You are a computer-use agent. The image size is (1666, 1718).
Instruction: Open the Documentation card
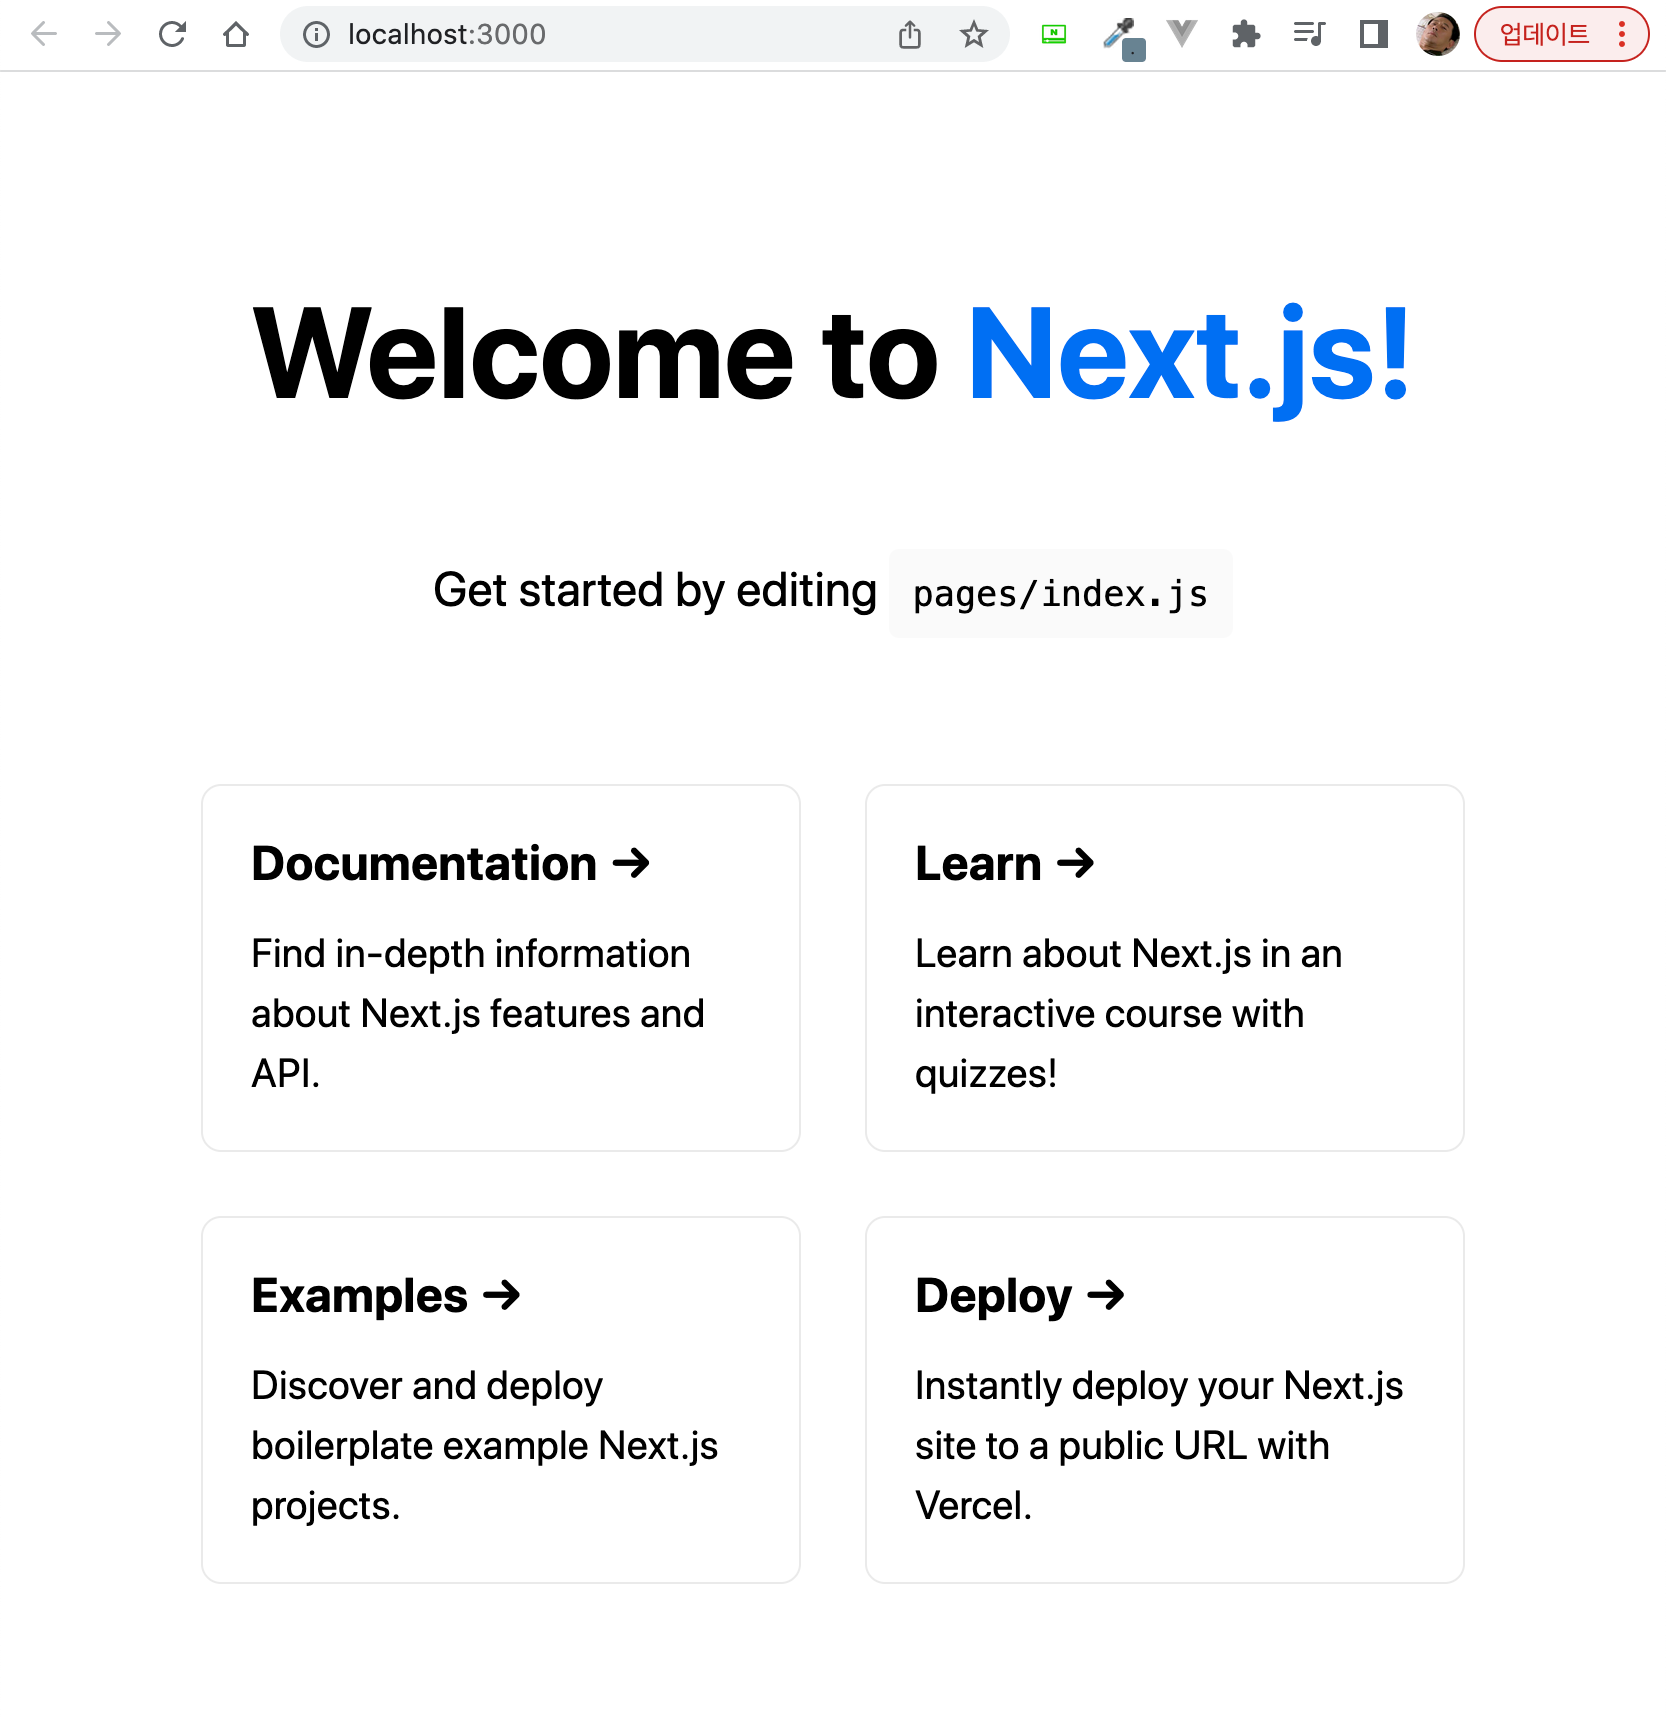tap(501, 968)
